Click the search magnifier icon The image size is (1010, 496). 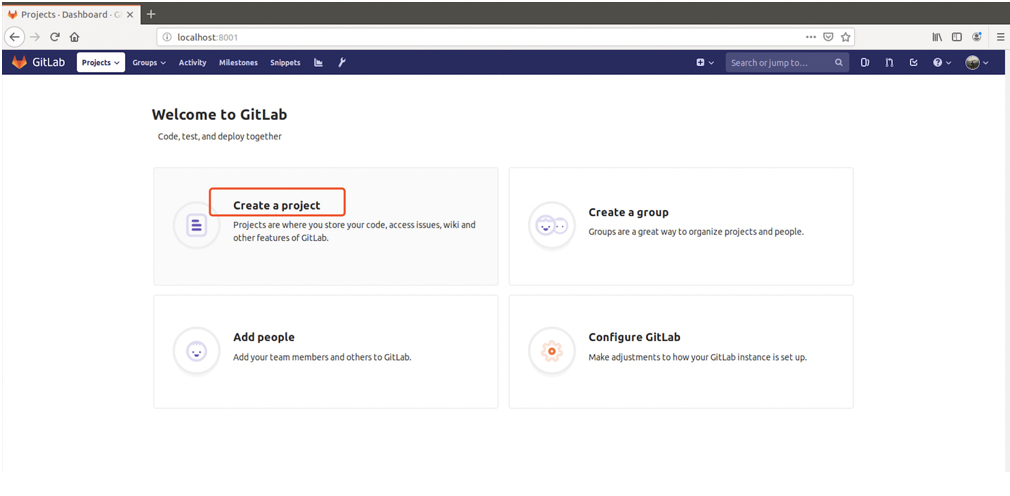tap(838, 62)
